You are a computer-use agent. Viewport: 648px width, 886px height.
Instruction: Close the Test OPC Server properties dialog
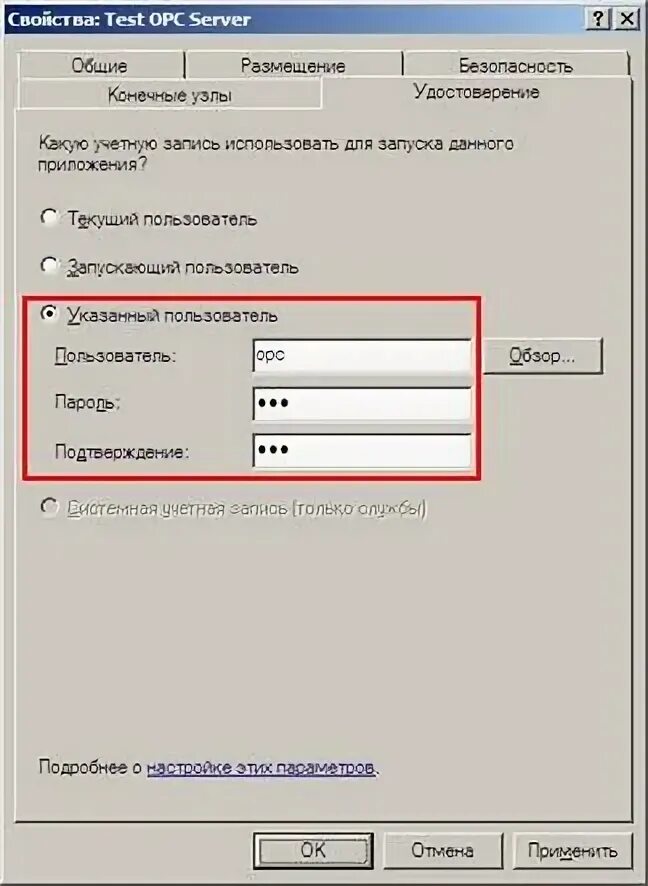tap(627, 19)
